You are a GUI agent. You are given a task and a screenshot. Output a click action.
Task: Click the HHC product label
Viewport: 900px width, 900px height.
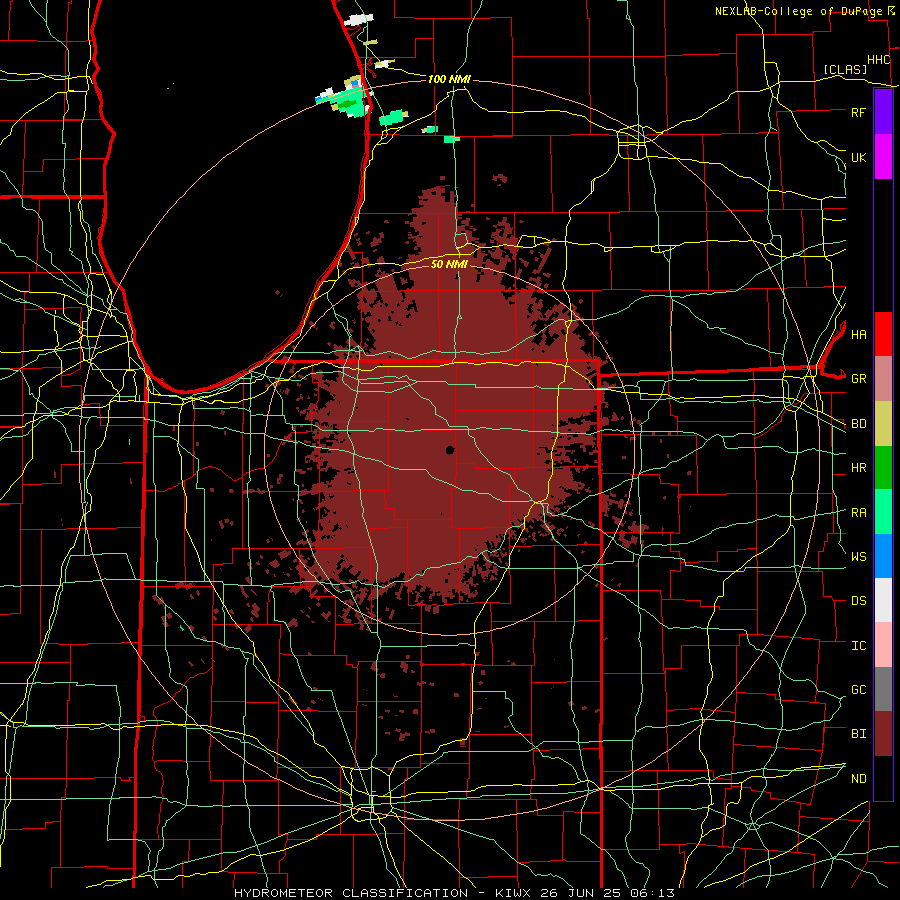(x=878, y=60)
